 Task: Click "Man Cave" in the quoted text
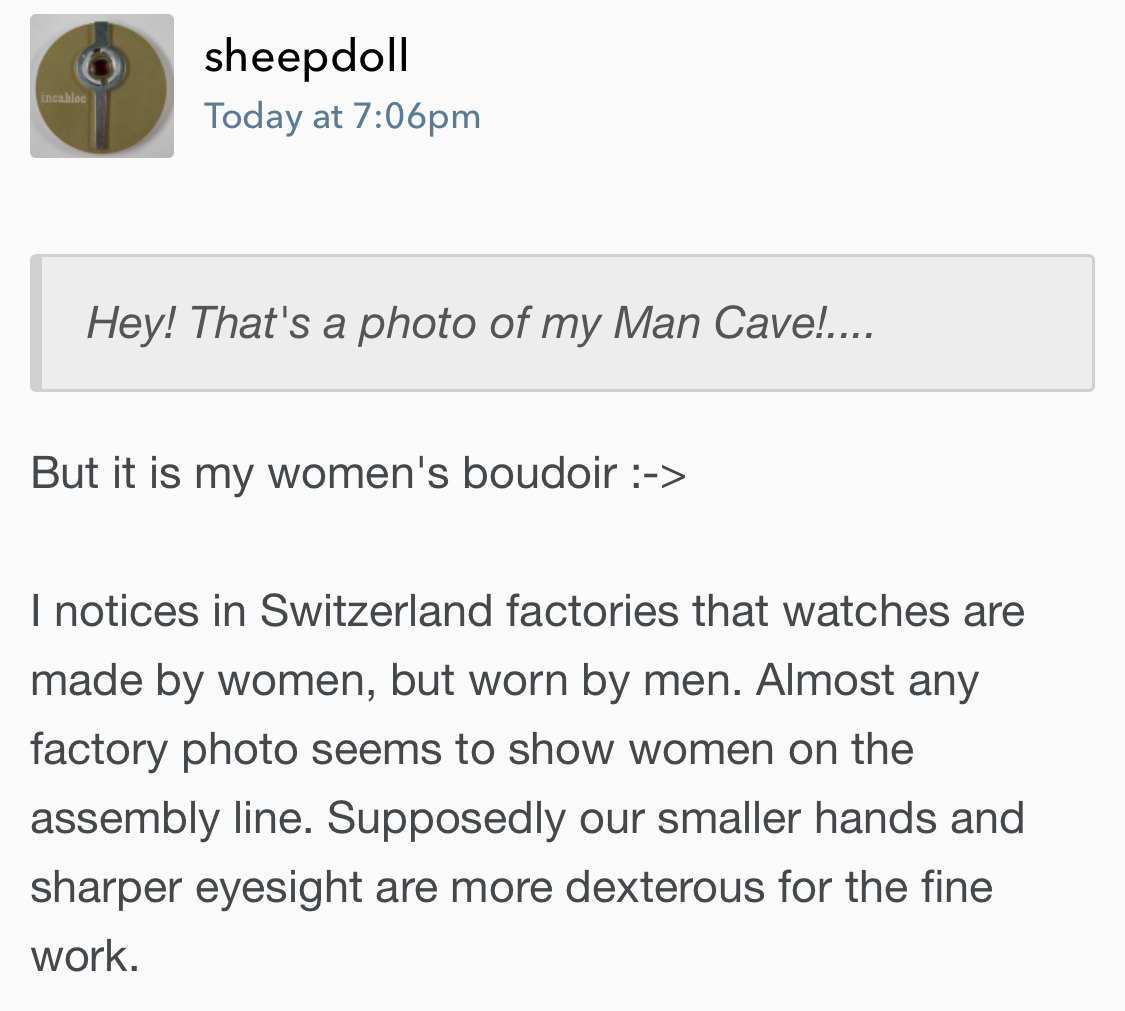714,323
